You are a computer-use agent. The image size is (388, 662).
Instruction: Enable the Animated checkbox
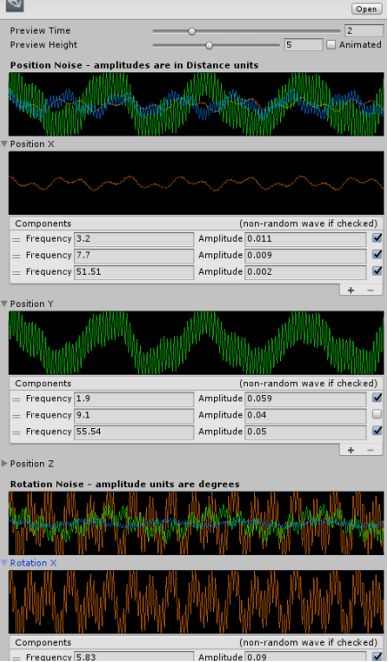(331, 45)
